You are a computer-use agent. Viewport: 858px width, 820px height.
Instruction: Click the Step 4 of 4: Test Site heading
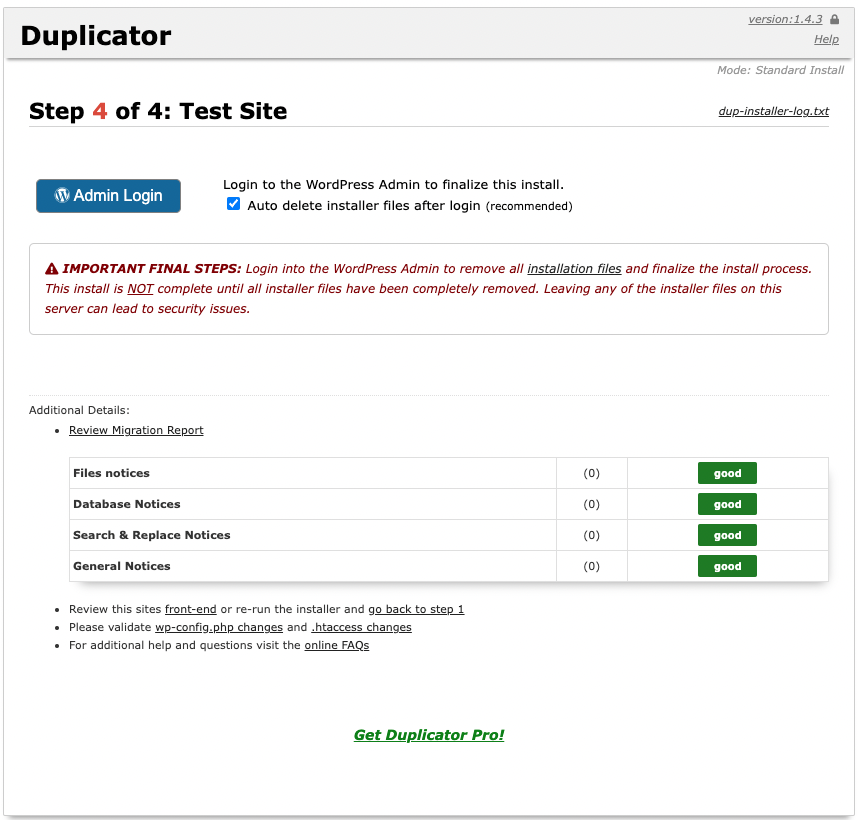pos(158,111)
